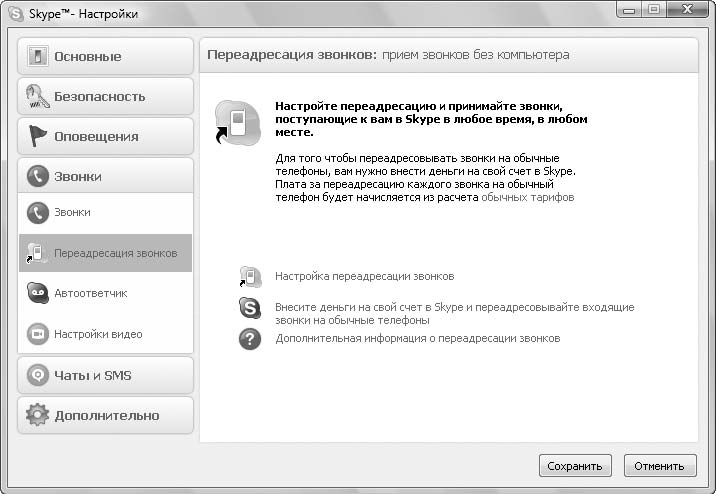Open the Оповещения settings section
Viewport: 716px width, 494px height.
pyautogui.click(x=105, y=136)
